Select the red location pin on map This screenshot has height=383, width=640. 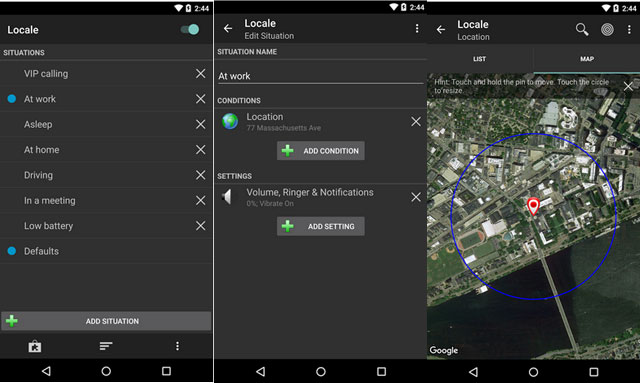point(533,206)
